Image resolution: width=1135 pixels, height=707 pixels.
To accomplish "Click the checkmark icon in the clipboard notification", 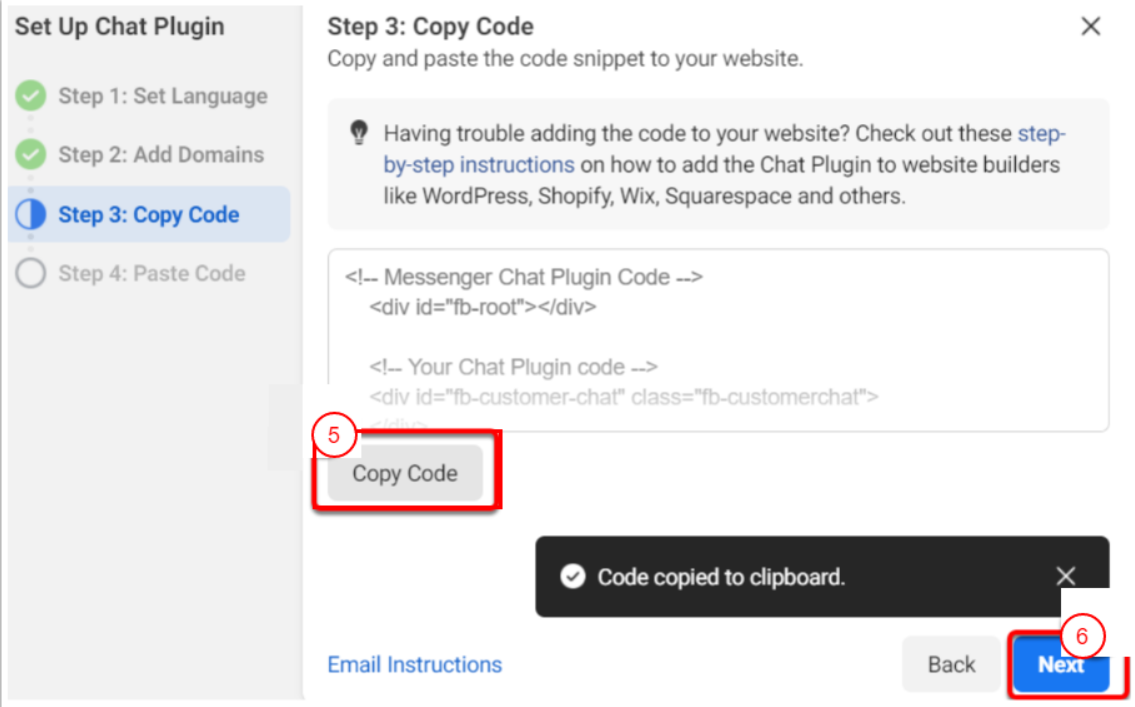I will tap(572, 577).
